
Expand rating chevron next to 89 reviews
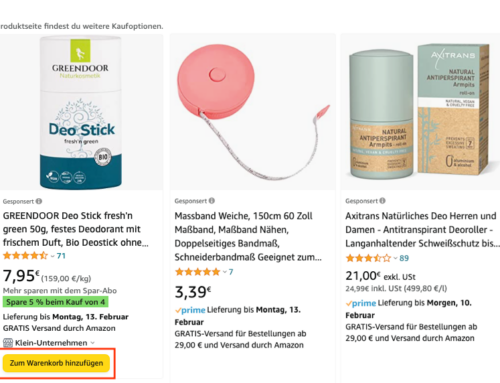tap(395, 258)
